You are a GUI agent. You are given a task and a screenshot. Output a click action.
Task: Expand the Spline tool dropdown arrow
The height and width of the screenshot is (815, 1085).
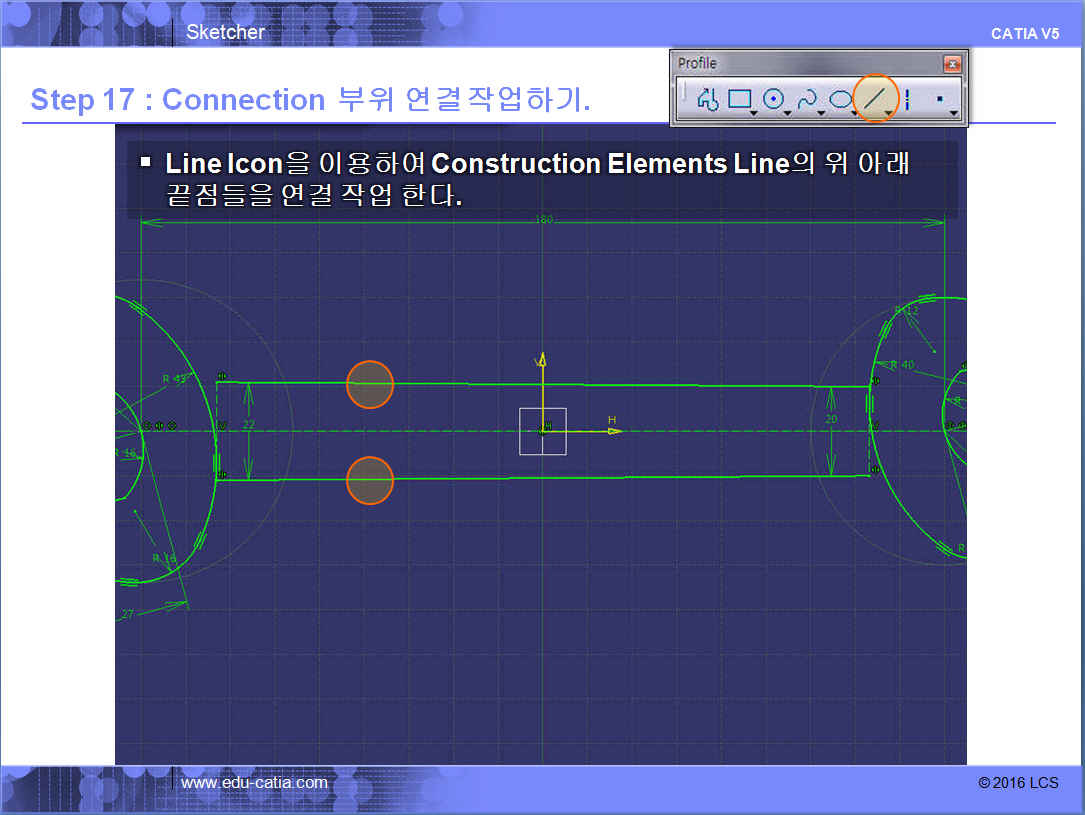pyautogui.click(x=821, y=113)
